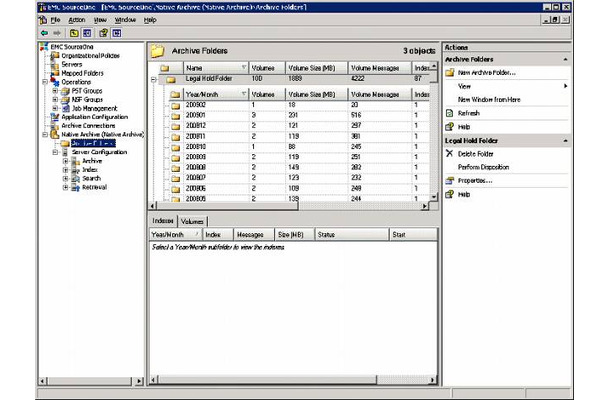Open the View menu

100,20
